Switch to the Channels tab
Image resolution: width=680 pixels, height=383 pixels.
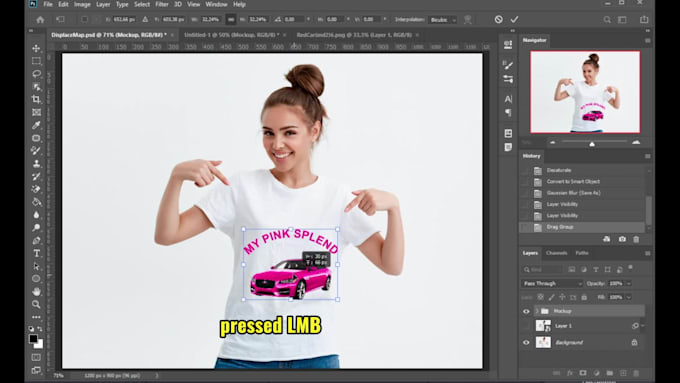[x=556, y=253]
